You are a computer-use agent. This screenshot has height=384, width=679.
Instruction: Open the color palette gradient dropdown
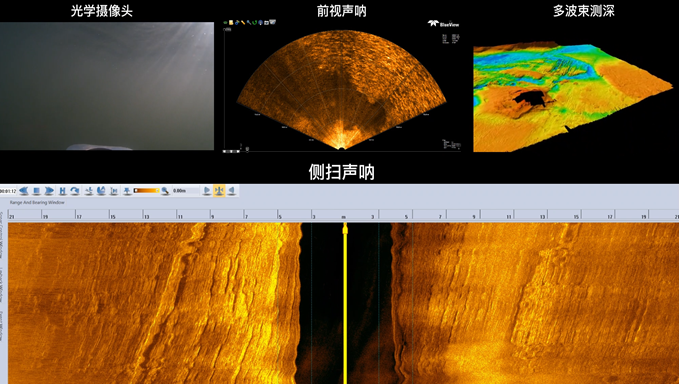(146, 190)
